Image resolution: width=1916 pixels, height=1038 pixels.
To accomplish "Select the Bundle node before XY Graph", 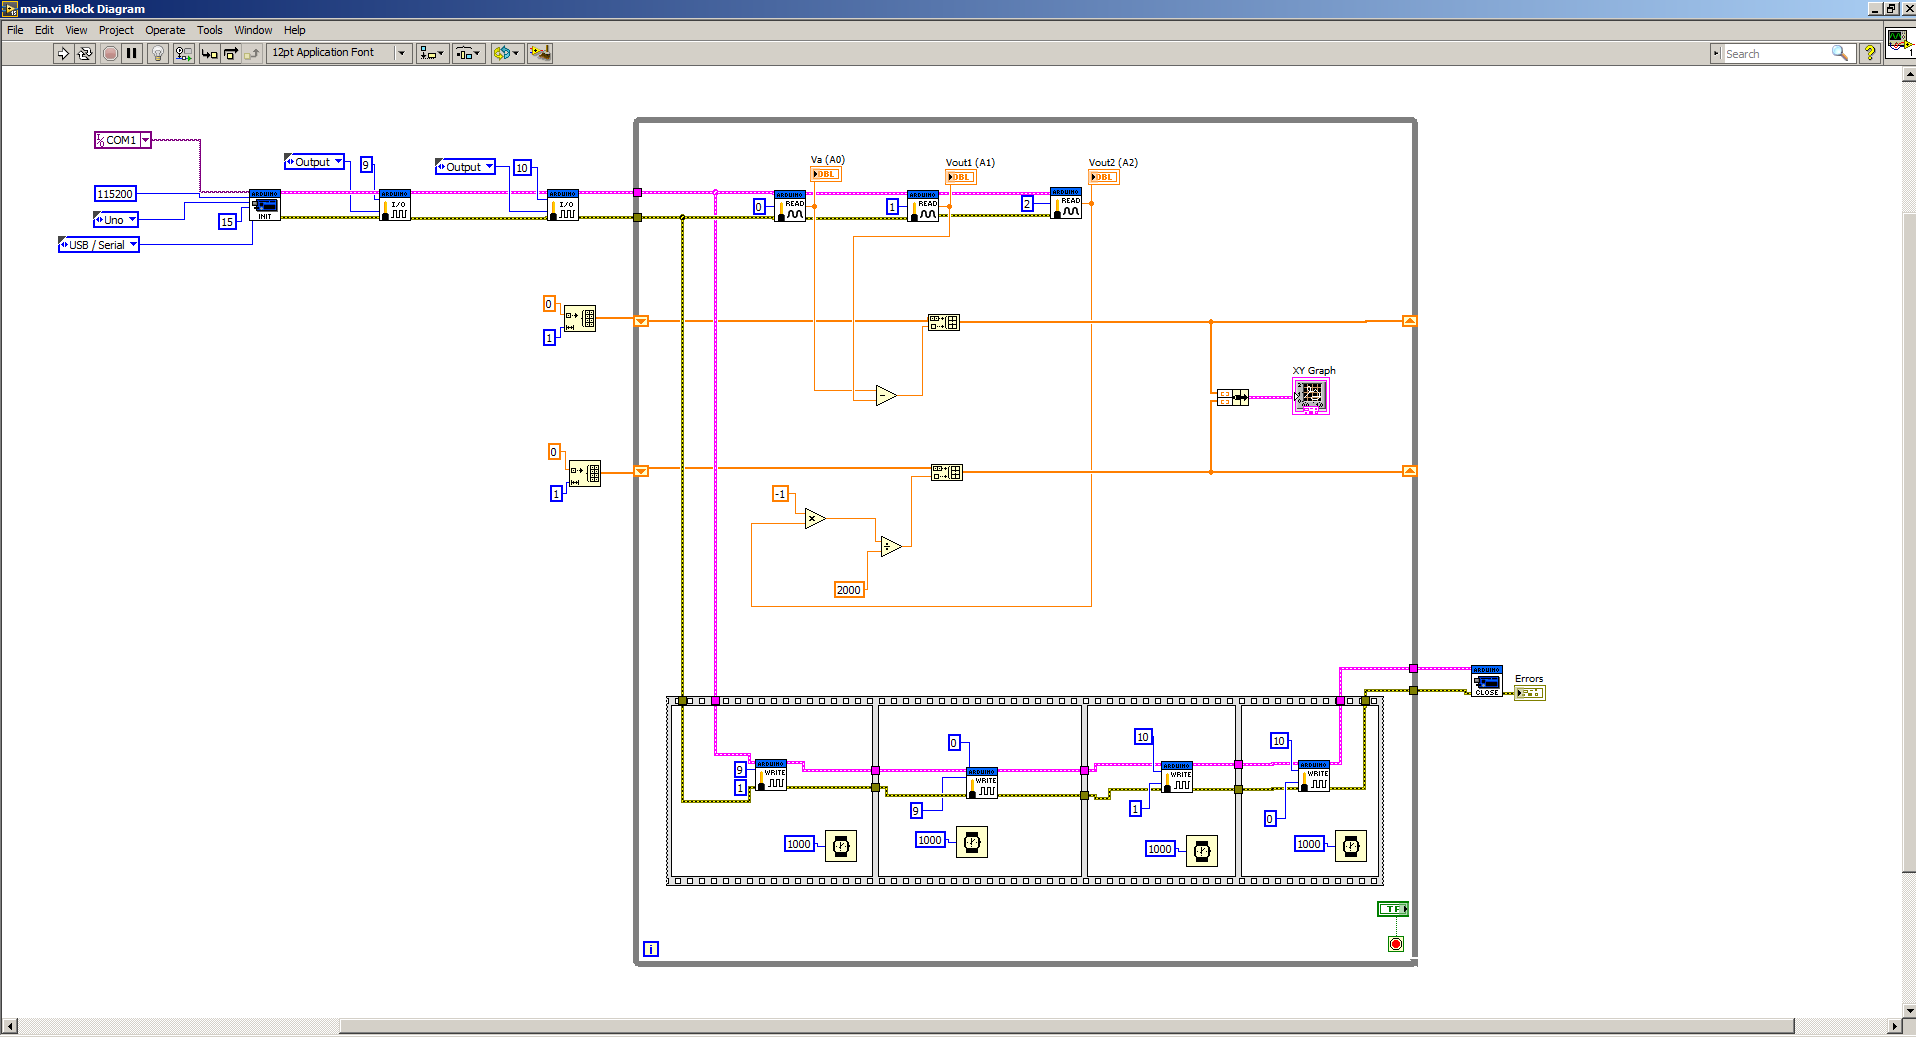I will click(1233, 397).
